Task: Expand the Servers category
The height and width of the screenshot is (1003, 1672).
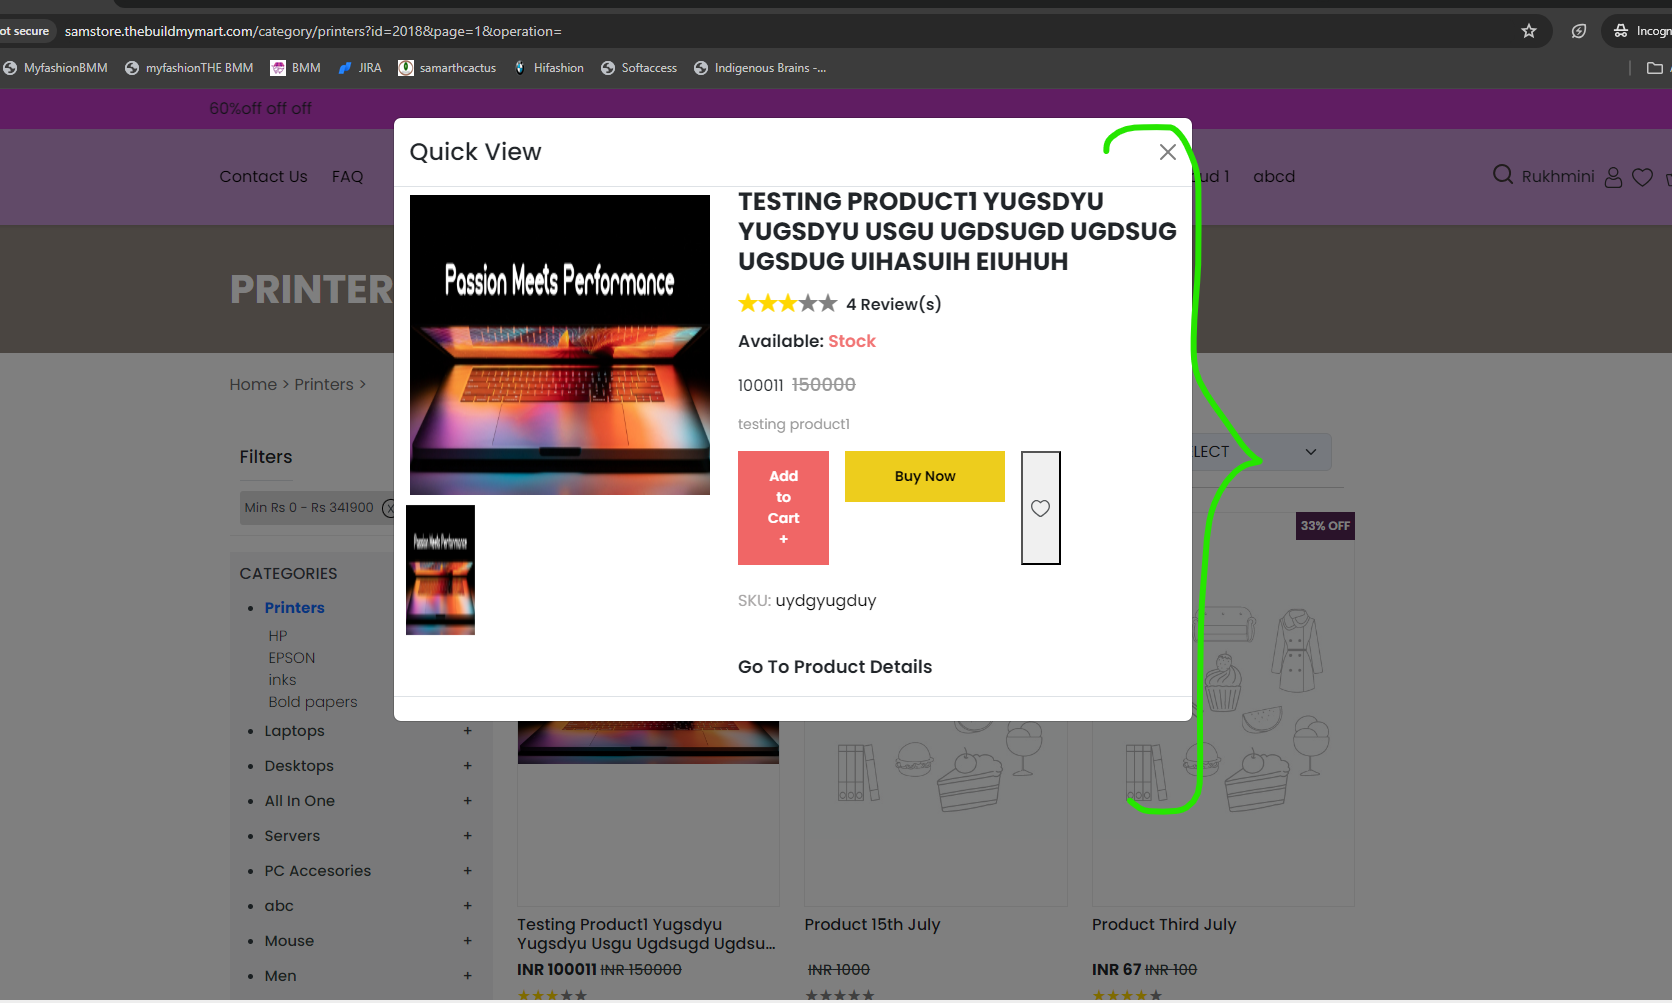Action: [x=467, y=836]
